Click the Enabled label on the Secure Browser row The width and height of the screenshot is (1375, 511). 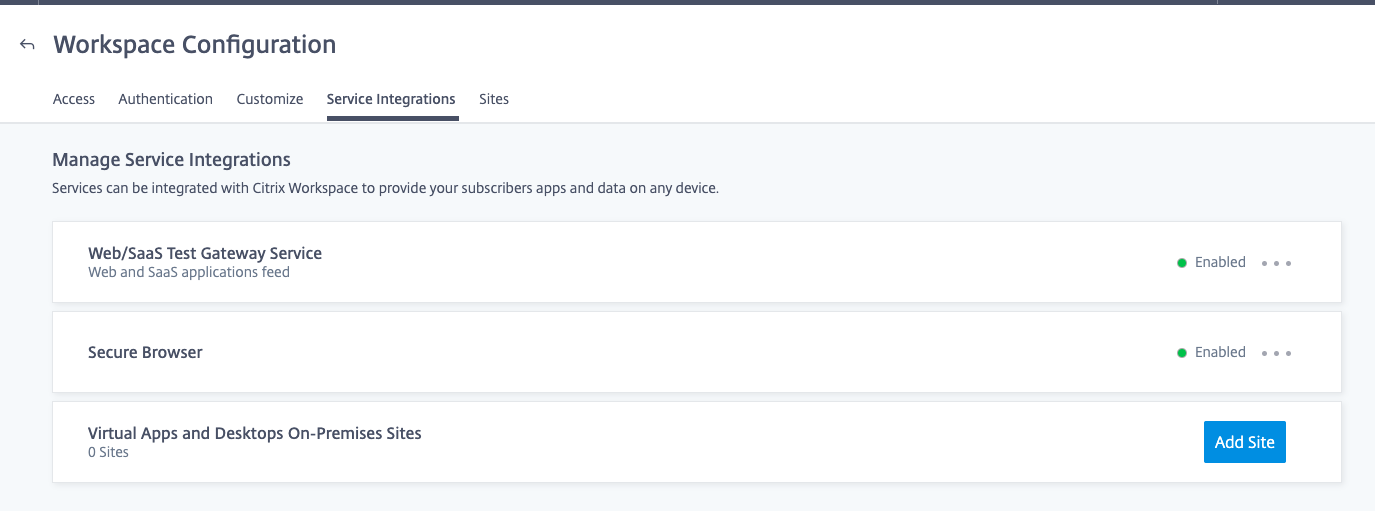tap(1220, 352)
